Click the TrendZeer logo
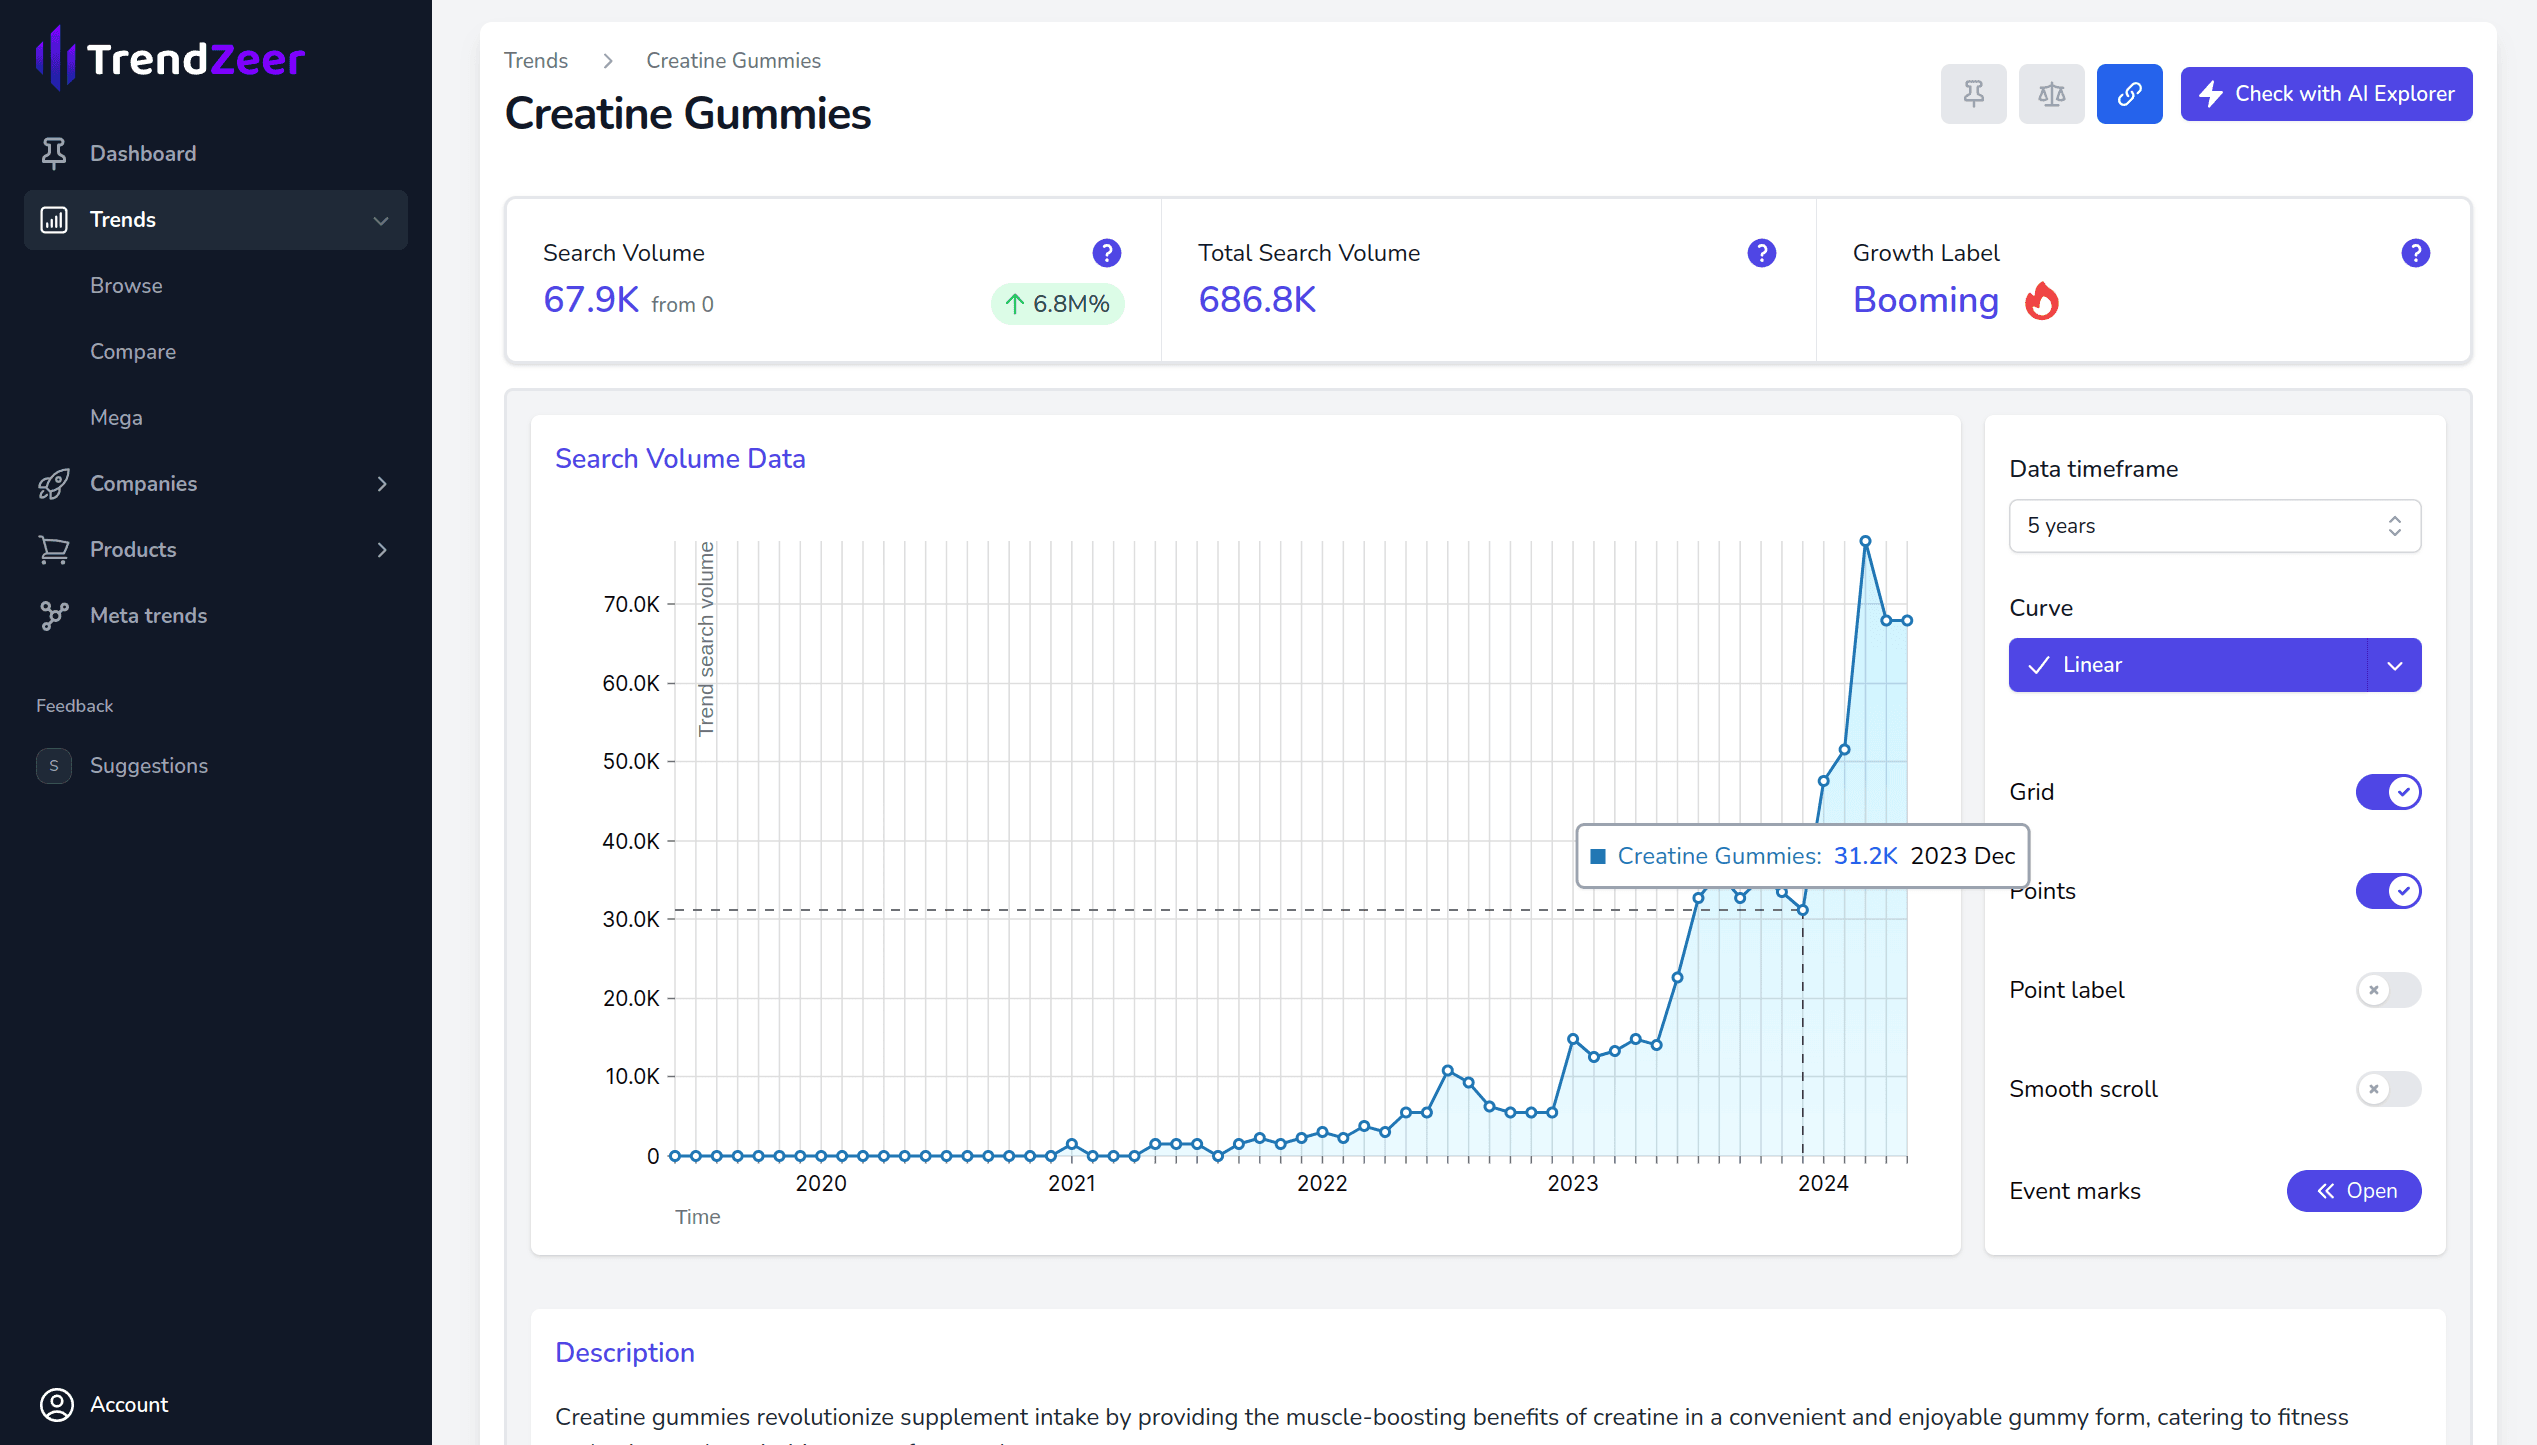Screen dimensions: 2537x1445 tap(170, 59)
